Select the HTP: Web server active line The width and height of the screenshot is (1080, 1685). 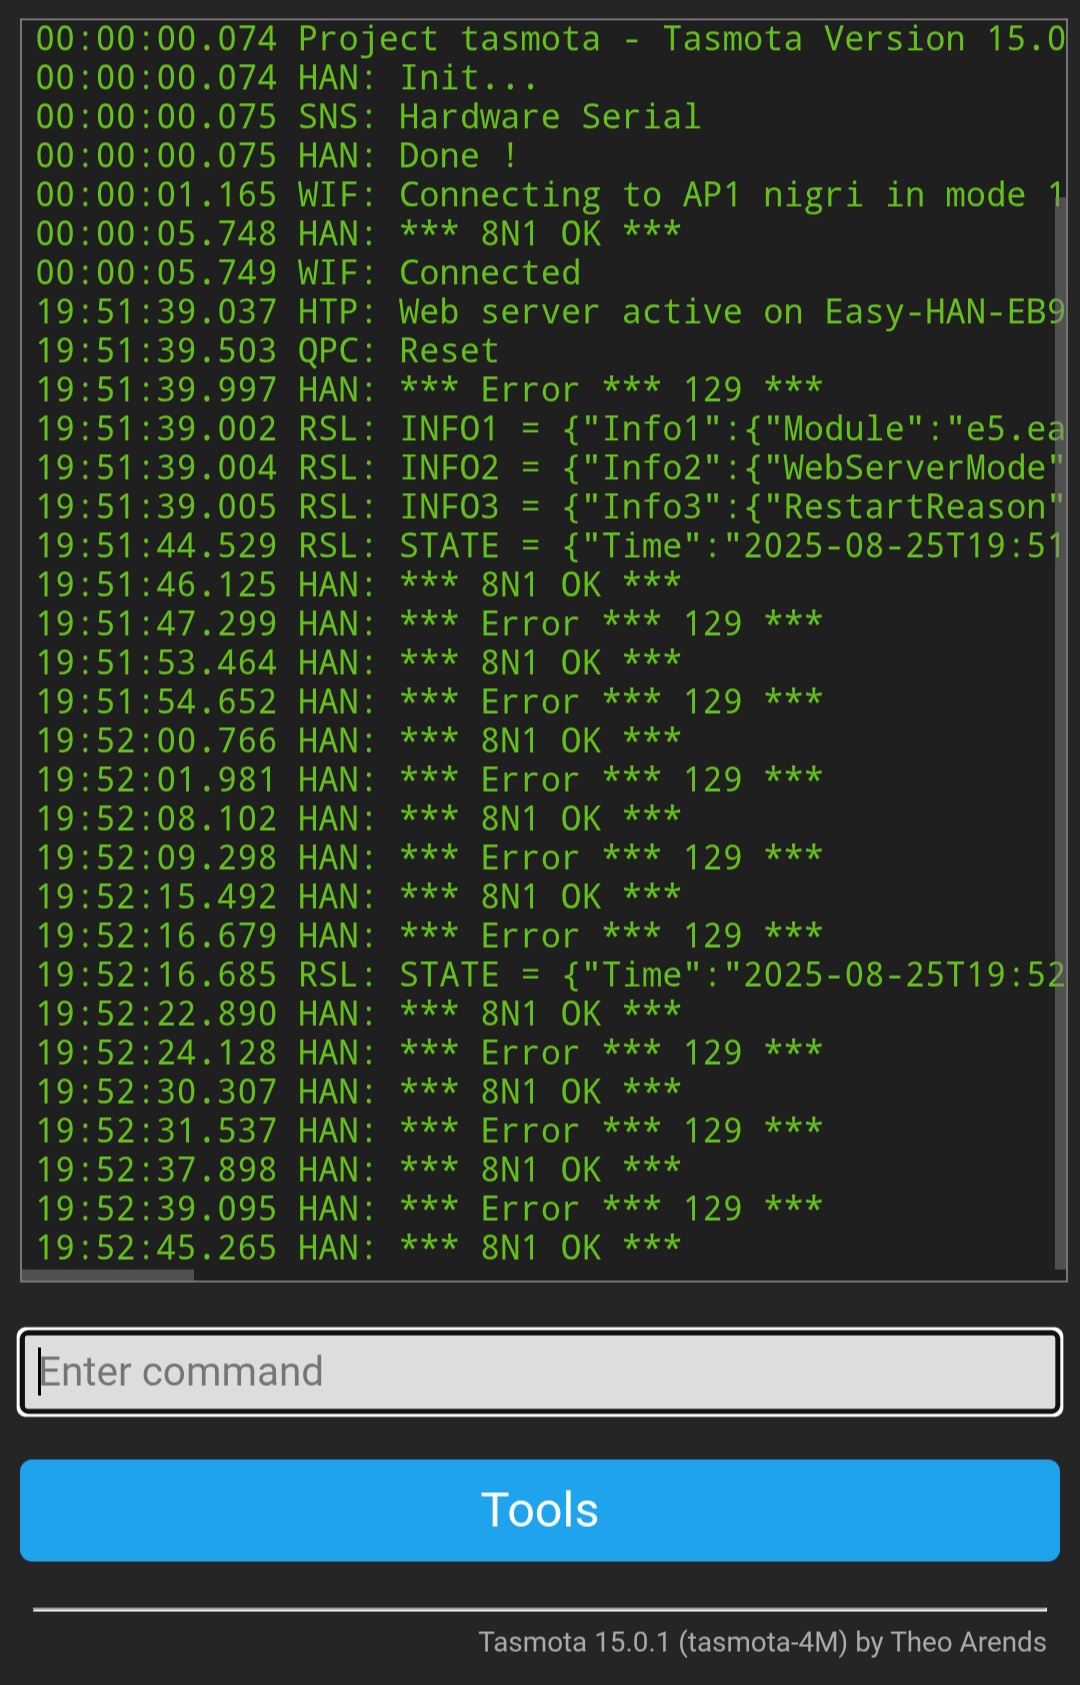click(550, 312)
